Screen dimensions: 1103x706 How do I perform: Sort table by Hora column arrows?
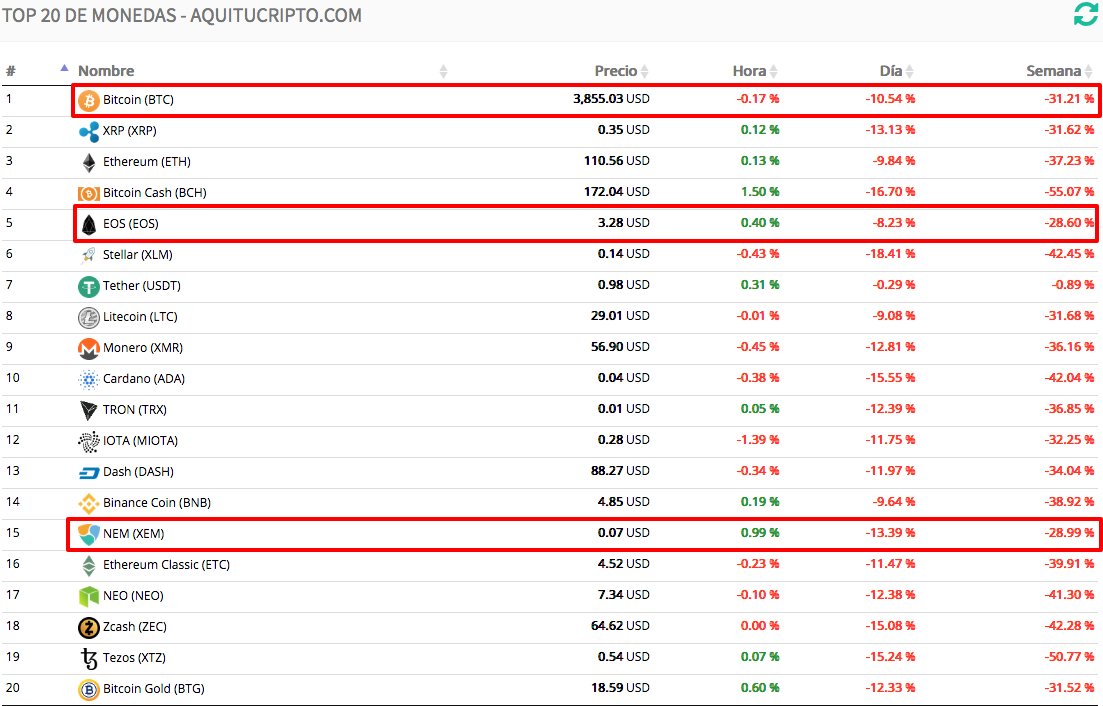coord(774,71)
